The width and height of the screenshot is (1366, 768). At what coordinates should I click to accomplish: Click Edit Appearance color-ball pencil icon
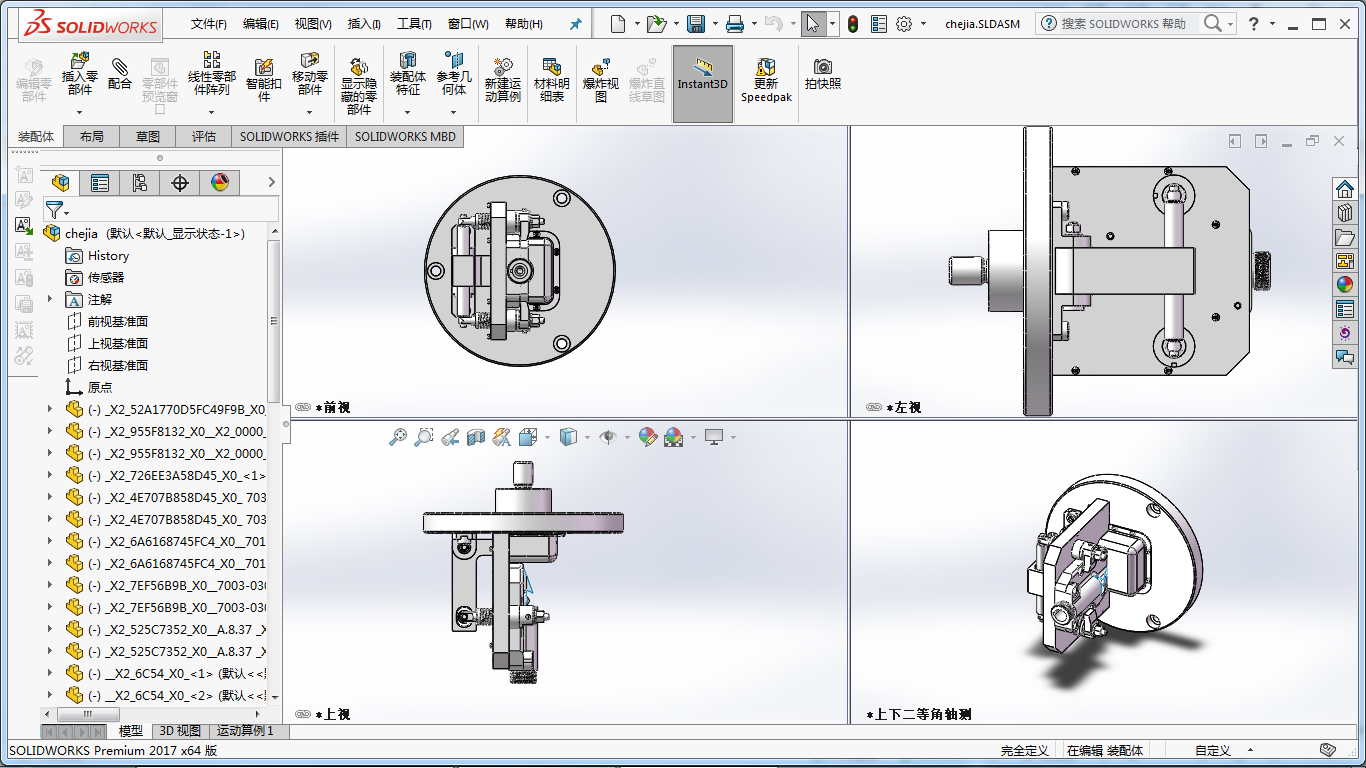(x=648, y=437)
